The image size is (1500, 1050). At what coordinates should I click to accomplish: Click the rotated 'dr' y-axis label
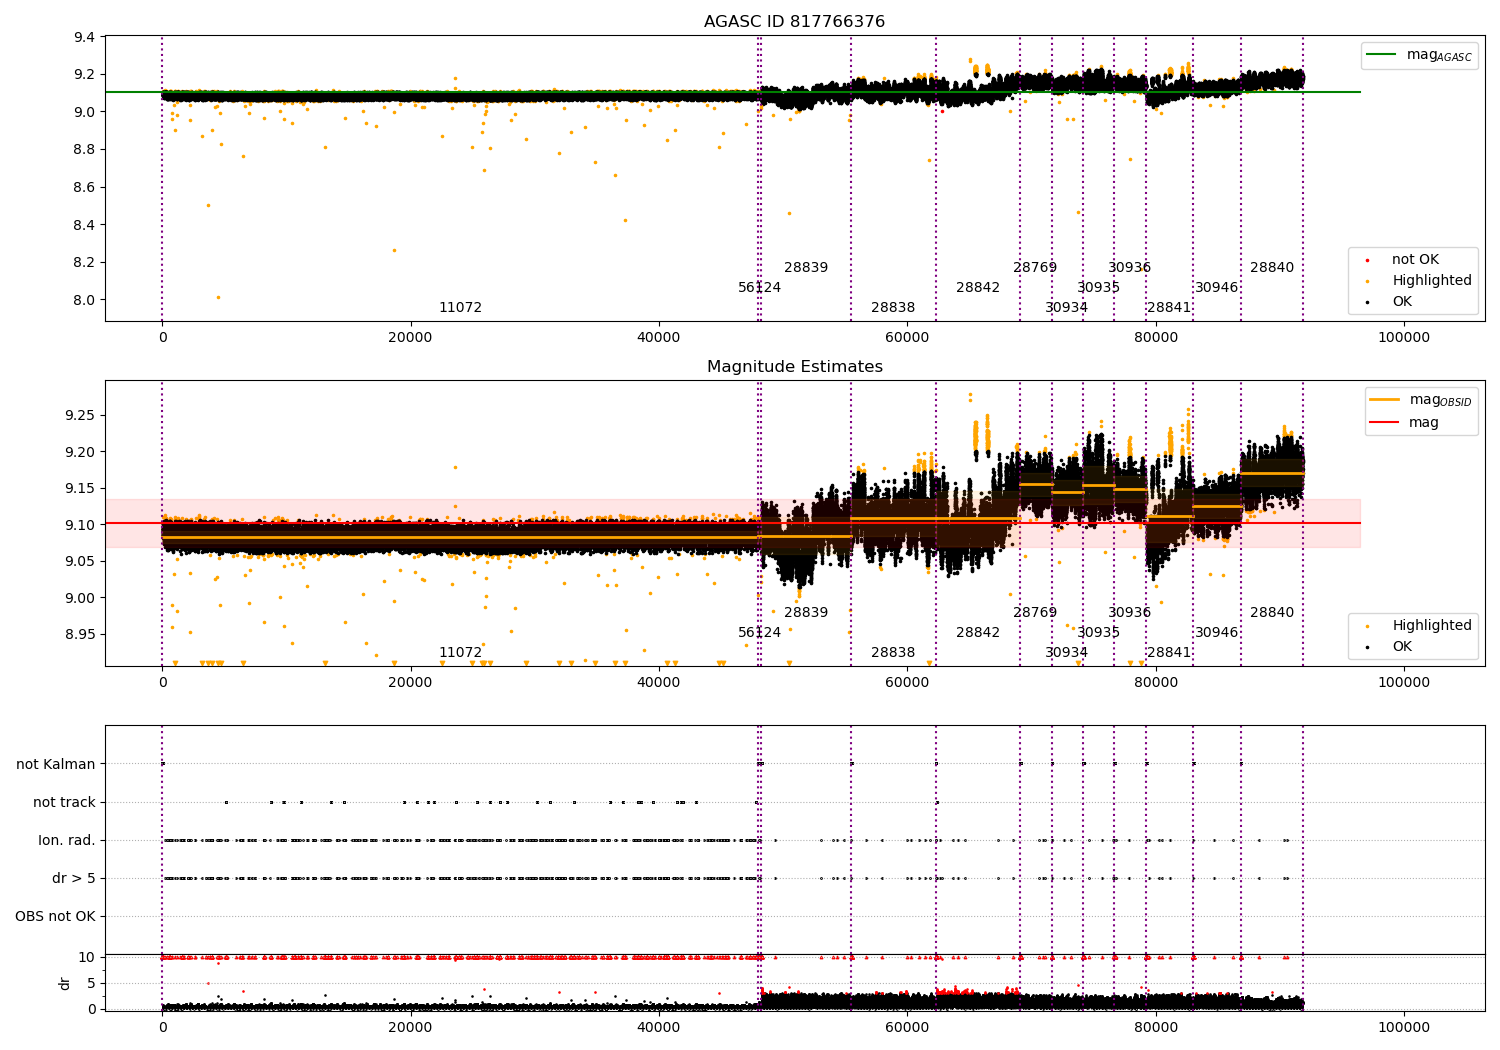tap(65, 983)
